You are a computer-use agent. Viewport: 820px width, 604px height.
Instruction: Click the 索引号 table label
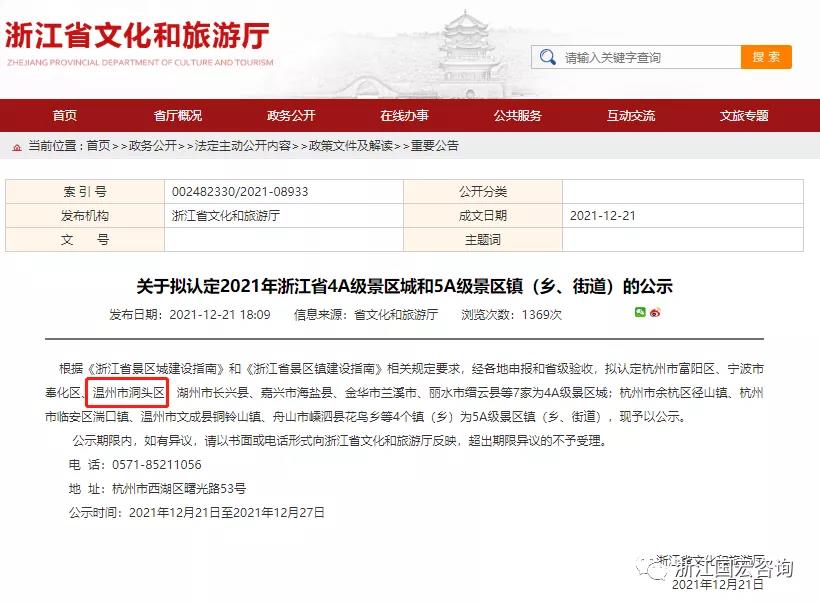pyautogui.click(x=85, y=192)
